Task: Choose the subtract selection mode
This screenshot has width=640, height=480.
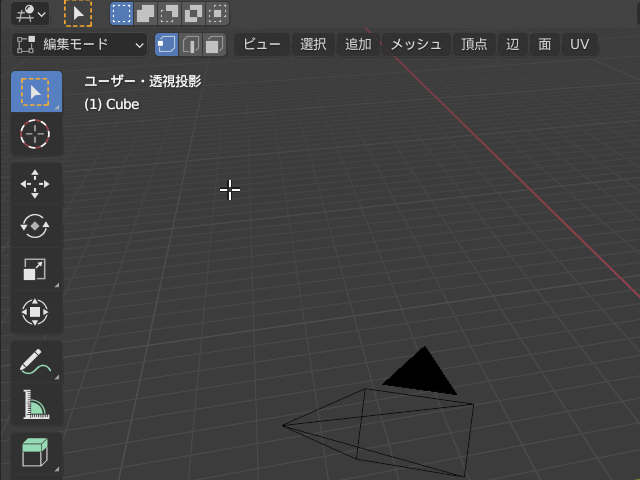Action: tap(169, 14)
